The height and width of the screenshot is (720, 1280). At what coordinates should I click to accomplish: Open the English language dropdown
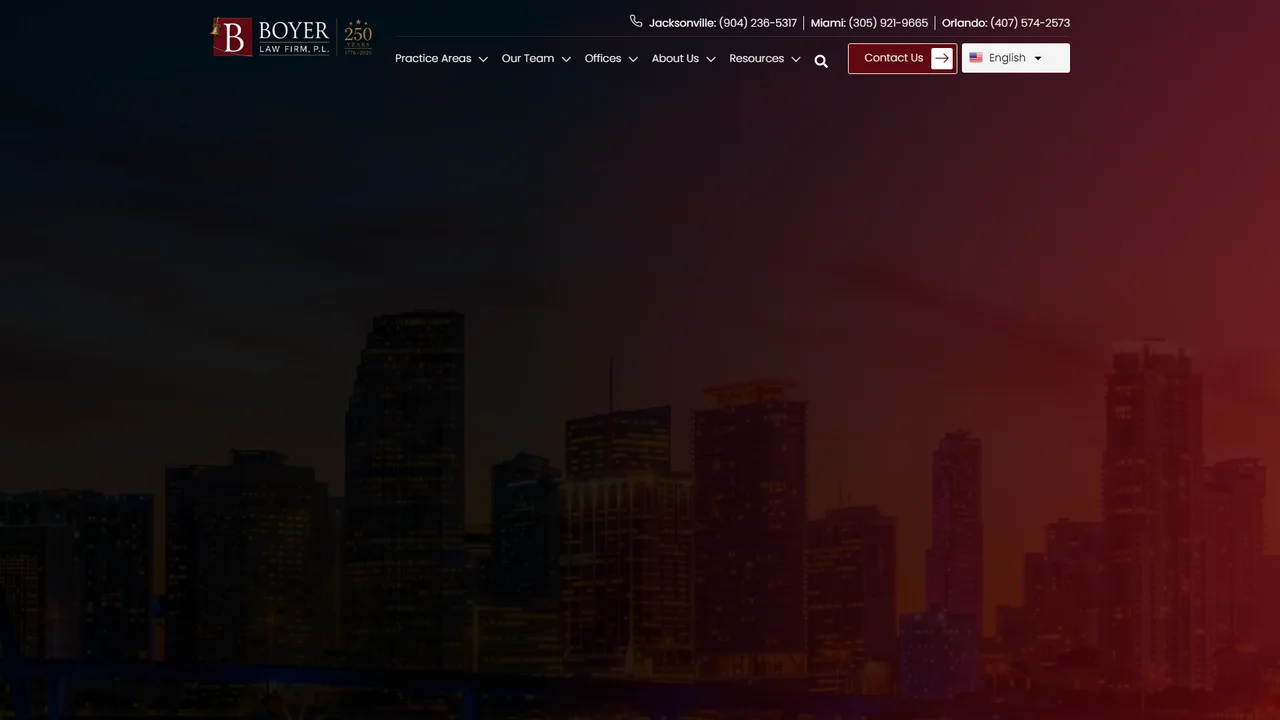(x=1016, y=58)
